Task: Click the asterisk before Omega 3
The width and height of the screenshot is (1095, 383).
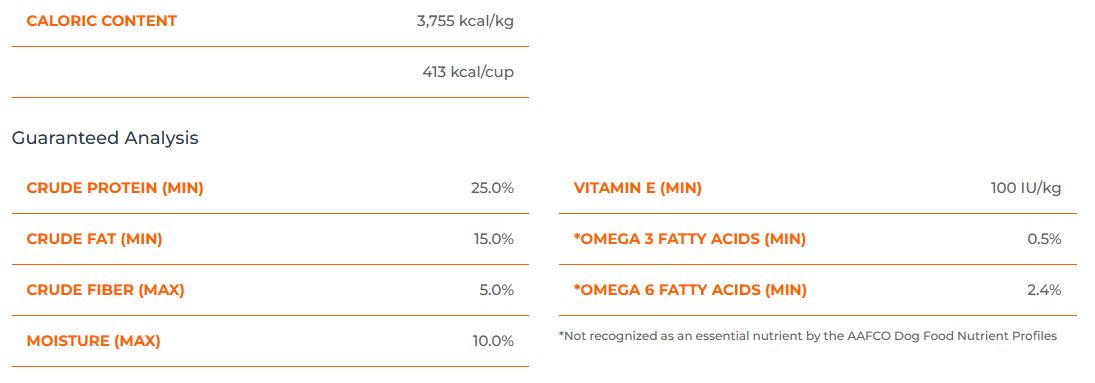Action: [577, 236]
